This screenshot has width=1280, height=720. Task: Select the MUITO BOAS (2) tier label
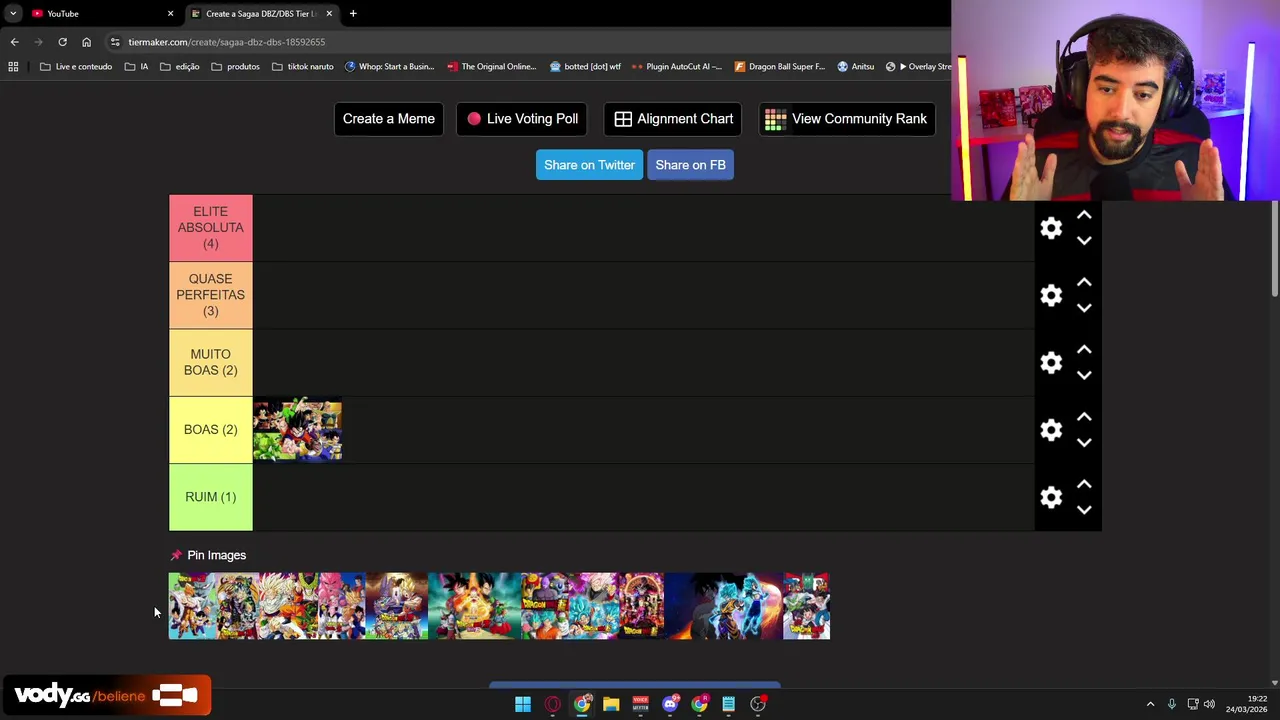tap(210, 362)
